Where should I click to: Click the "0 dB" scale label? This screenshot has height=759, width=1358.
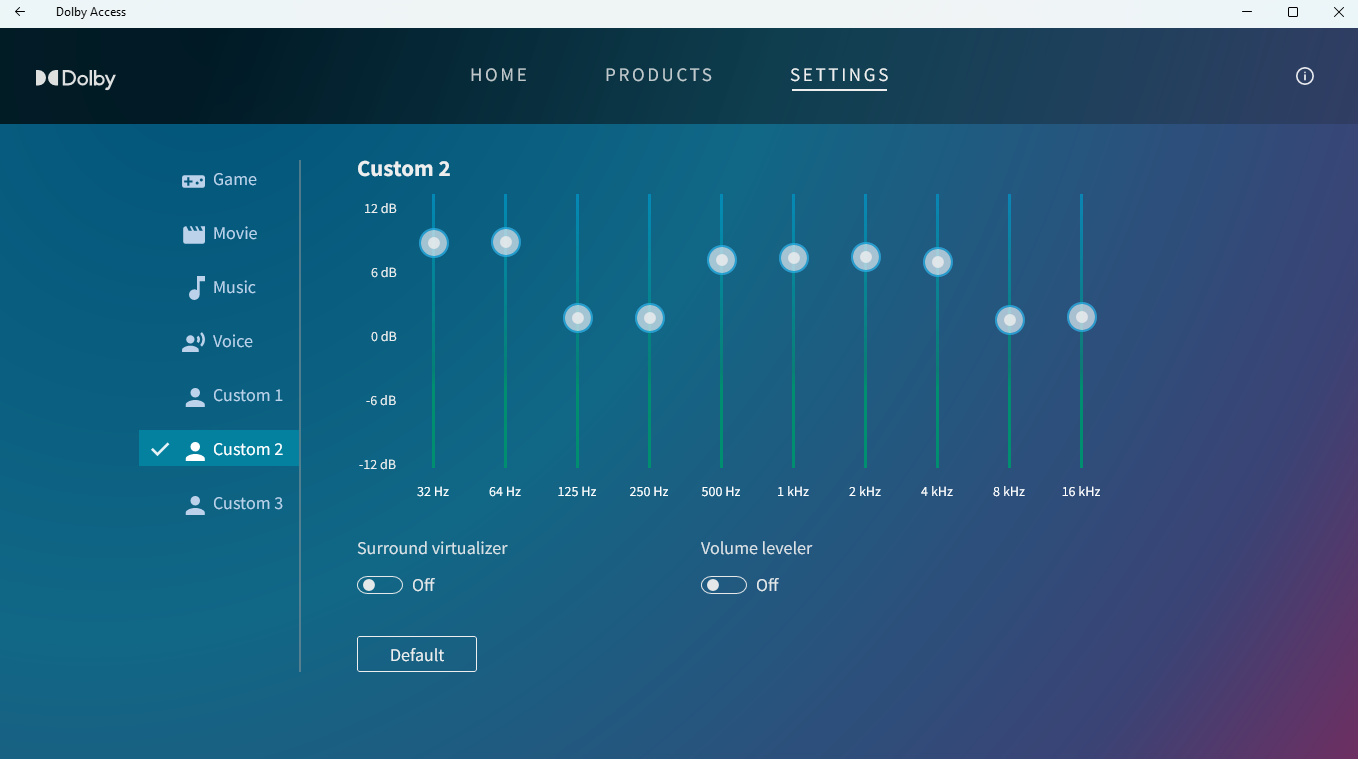(383, 336)
